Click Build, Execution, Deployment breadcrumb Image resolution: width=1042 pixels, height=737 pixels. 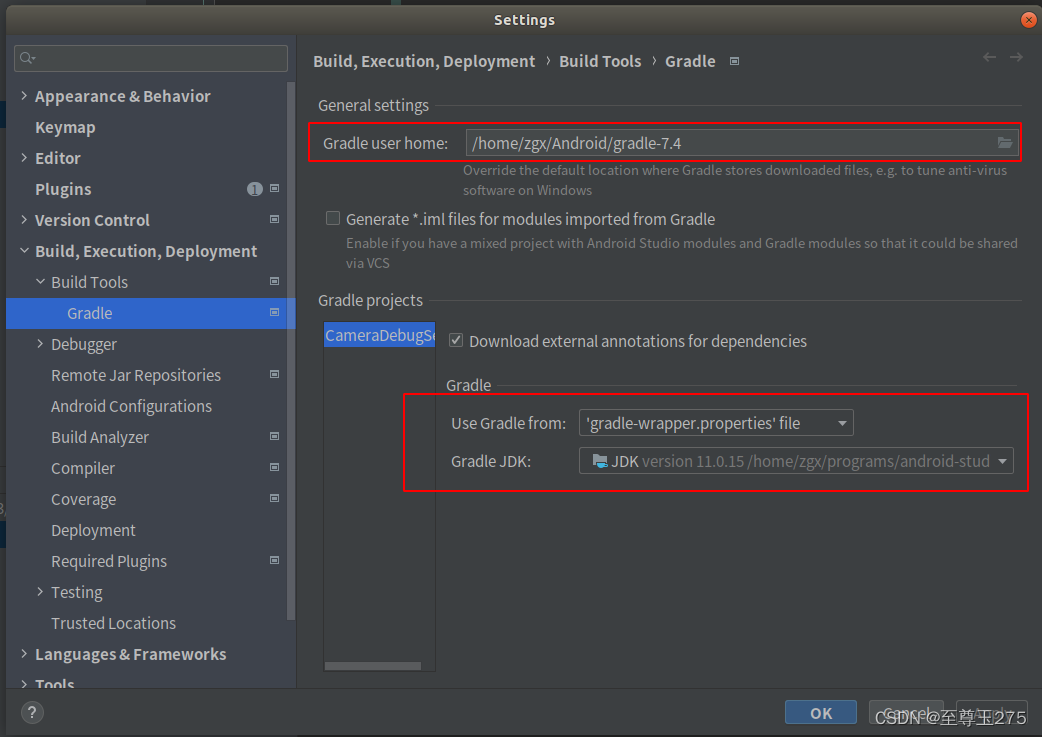tap(424, 62)
